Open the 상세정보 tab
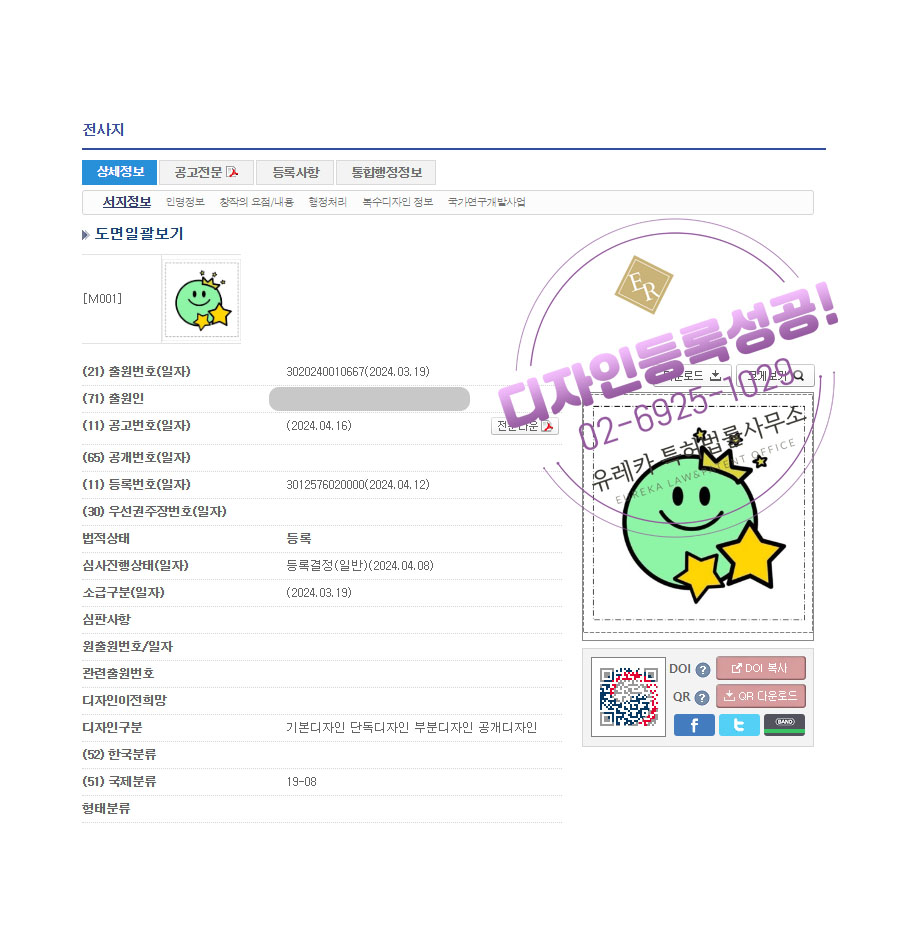 [x=120, y=172]
